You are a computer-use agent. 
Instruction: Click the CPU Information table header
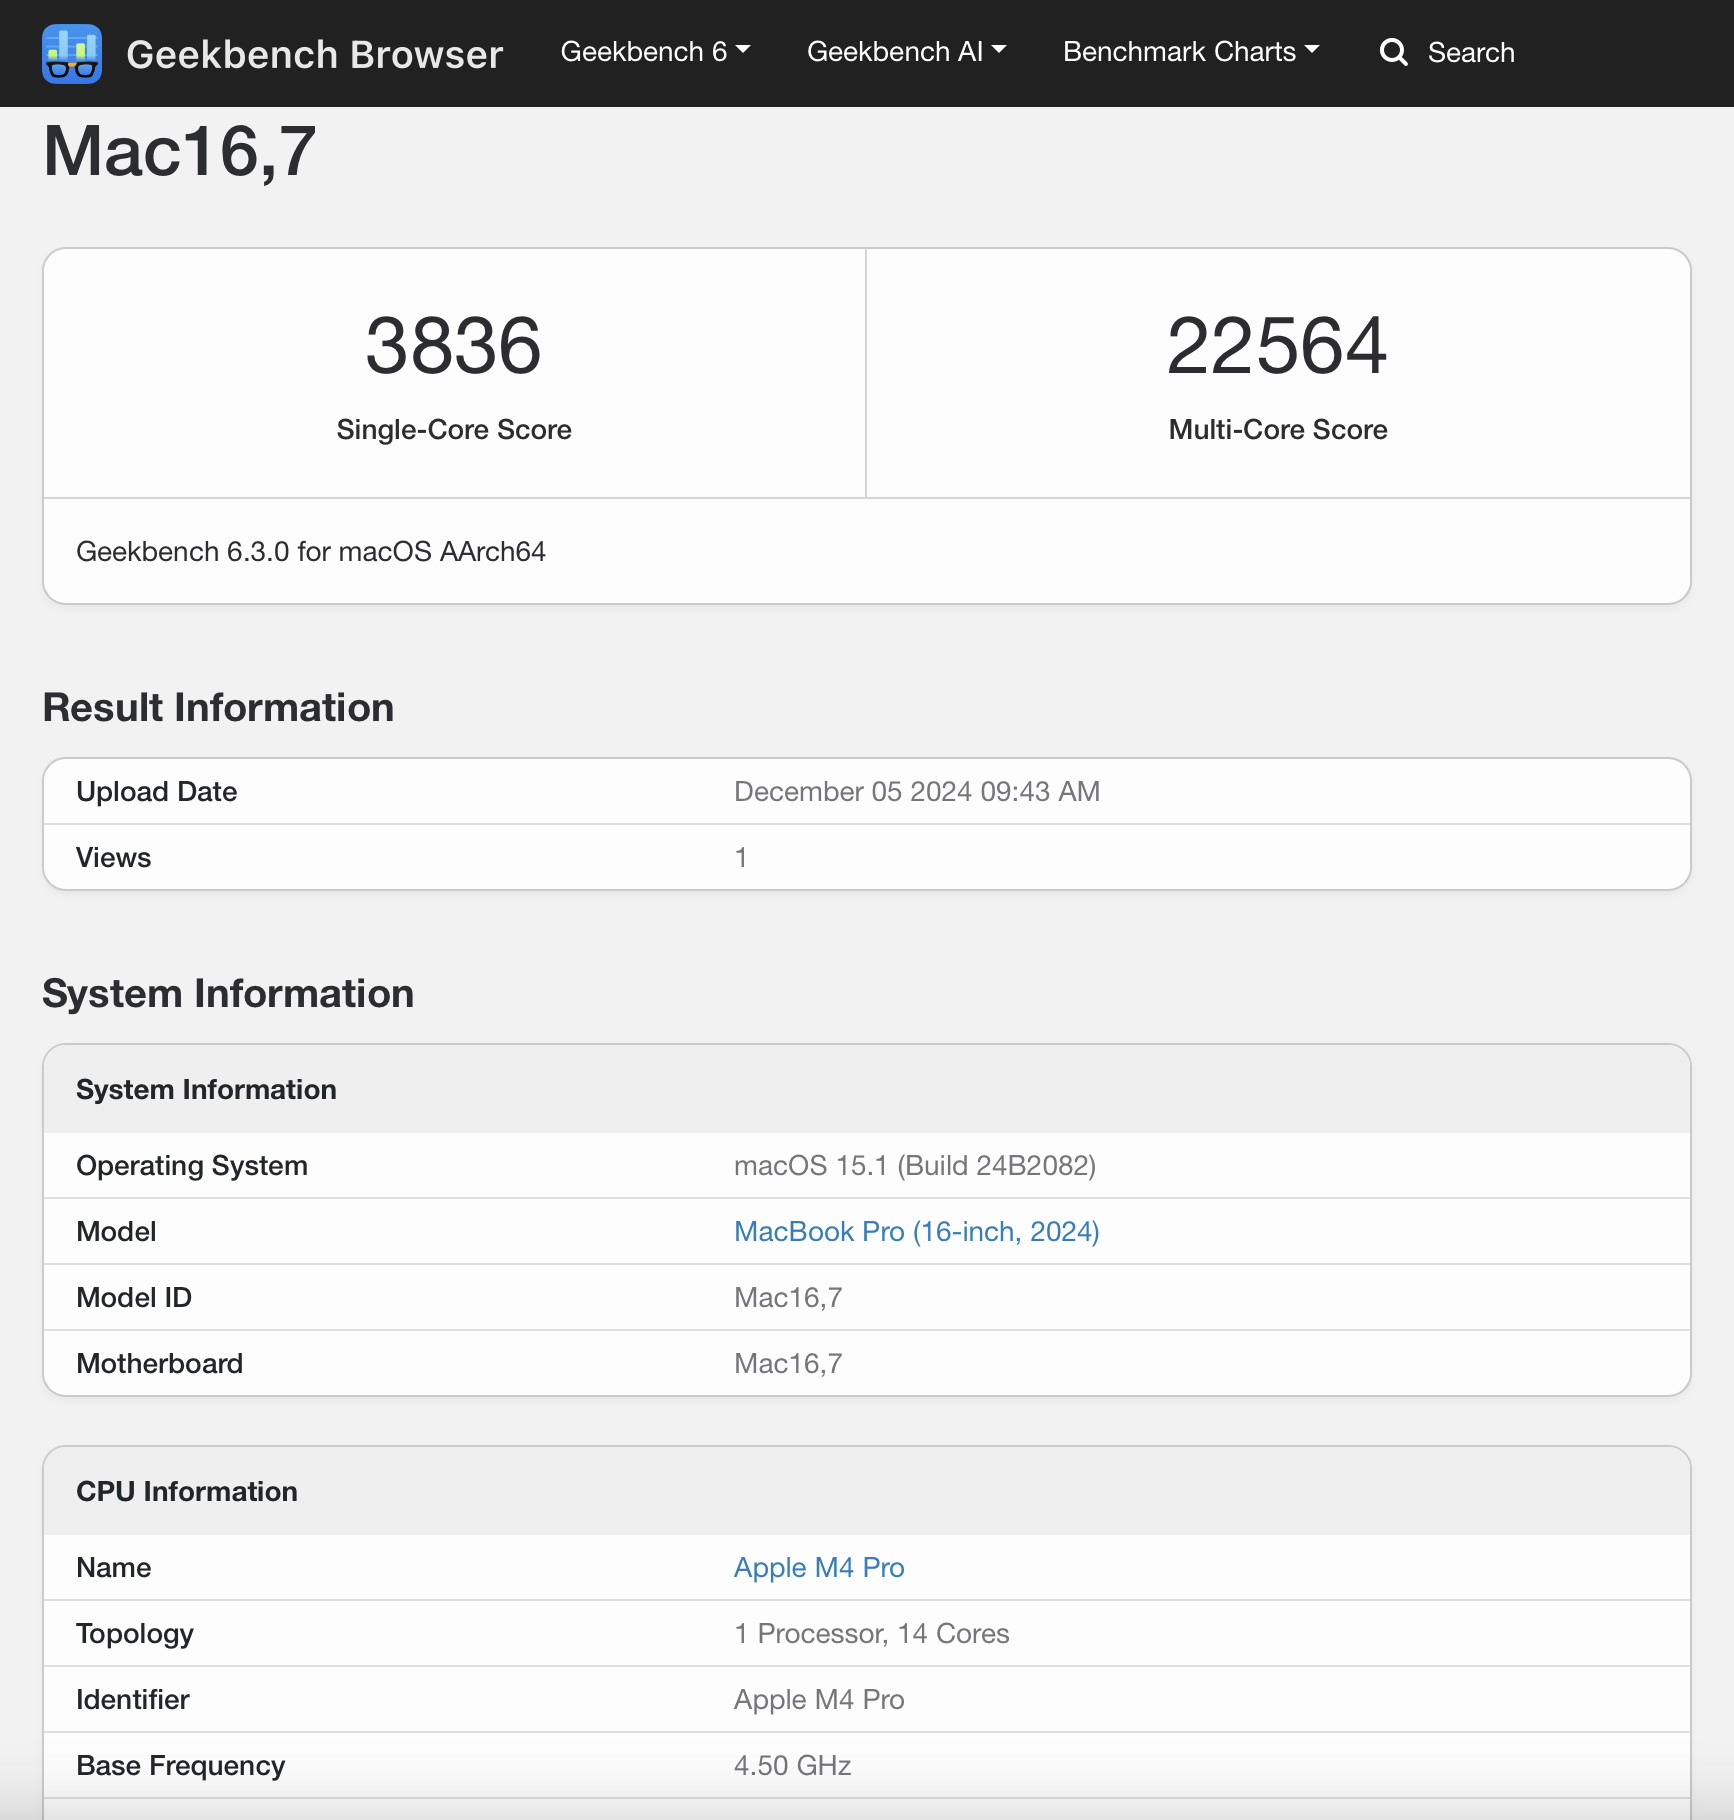pyautogui.click(x=867, y=1491)
